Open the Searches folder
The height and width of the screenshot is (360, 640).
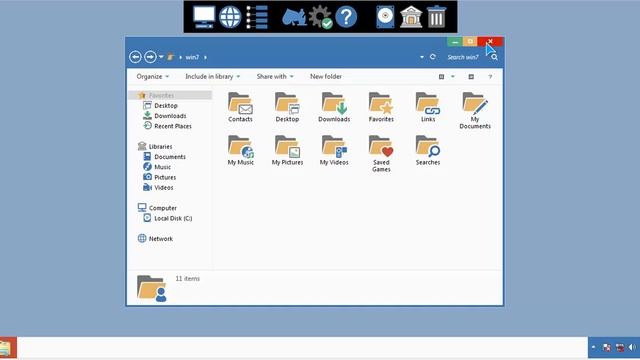click(428, 150)
